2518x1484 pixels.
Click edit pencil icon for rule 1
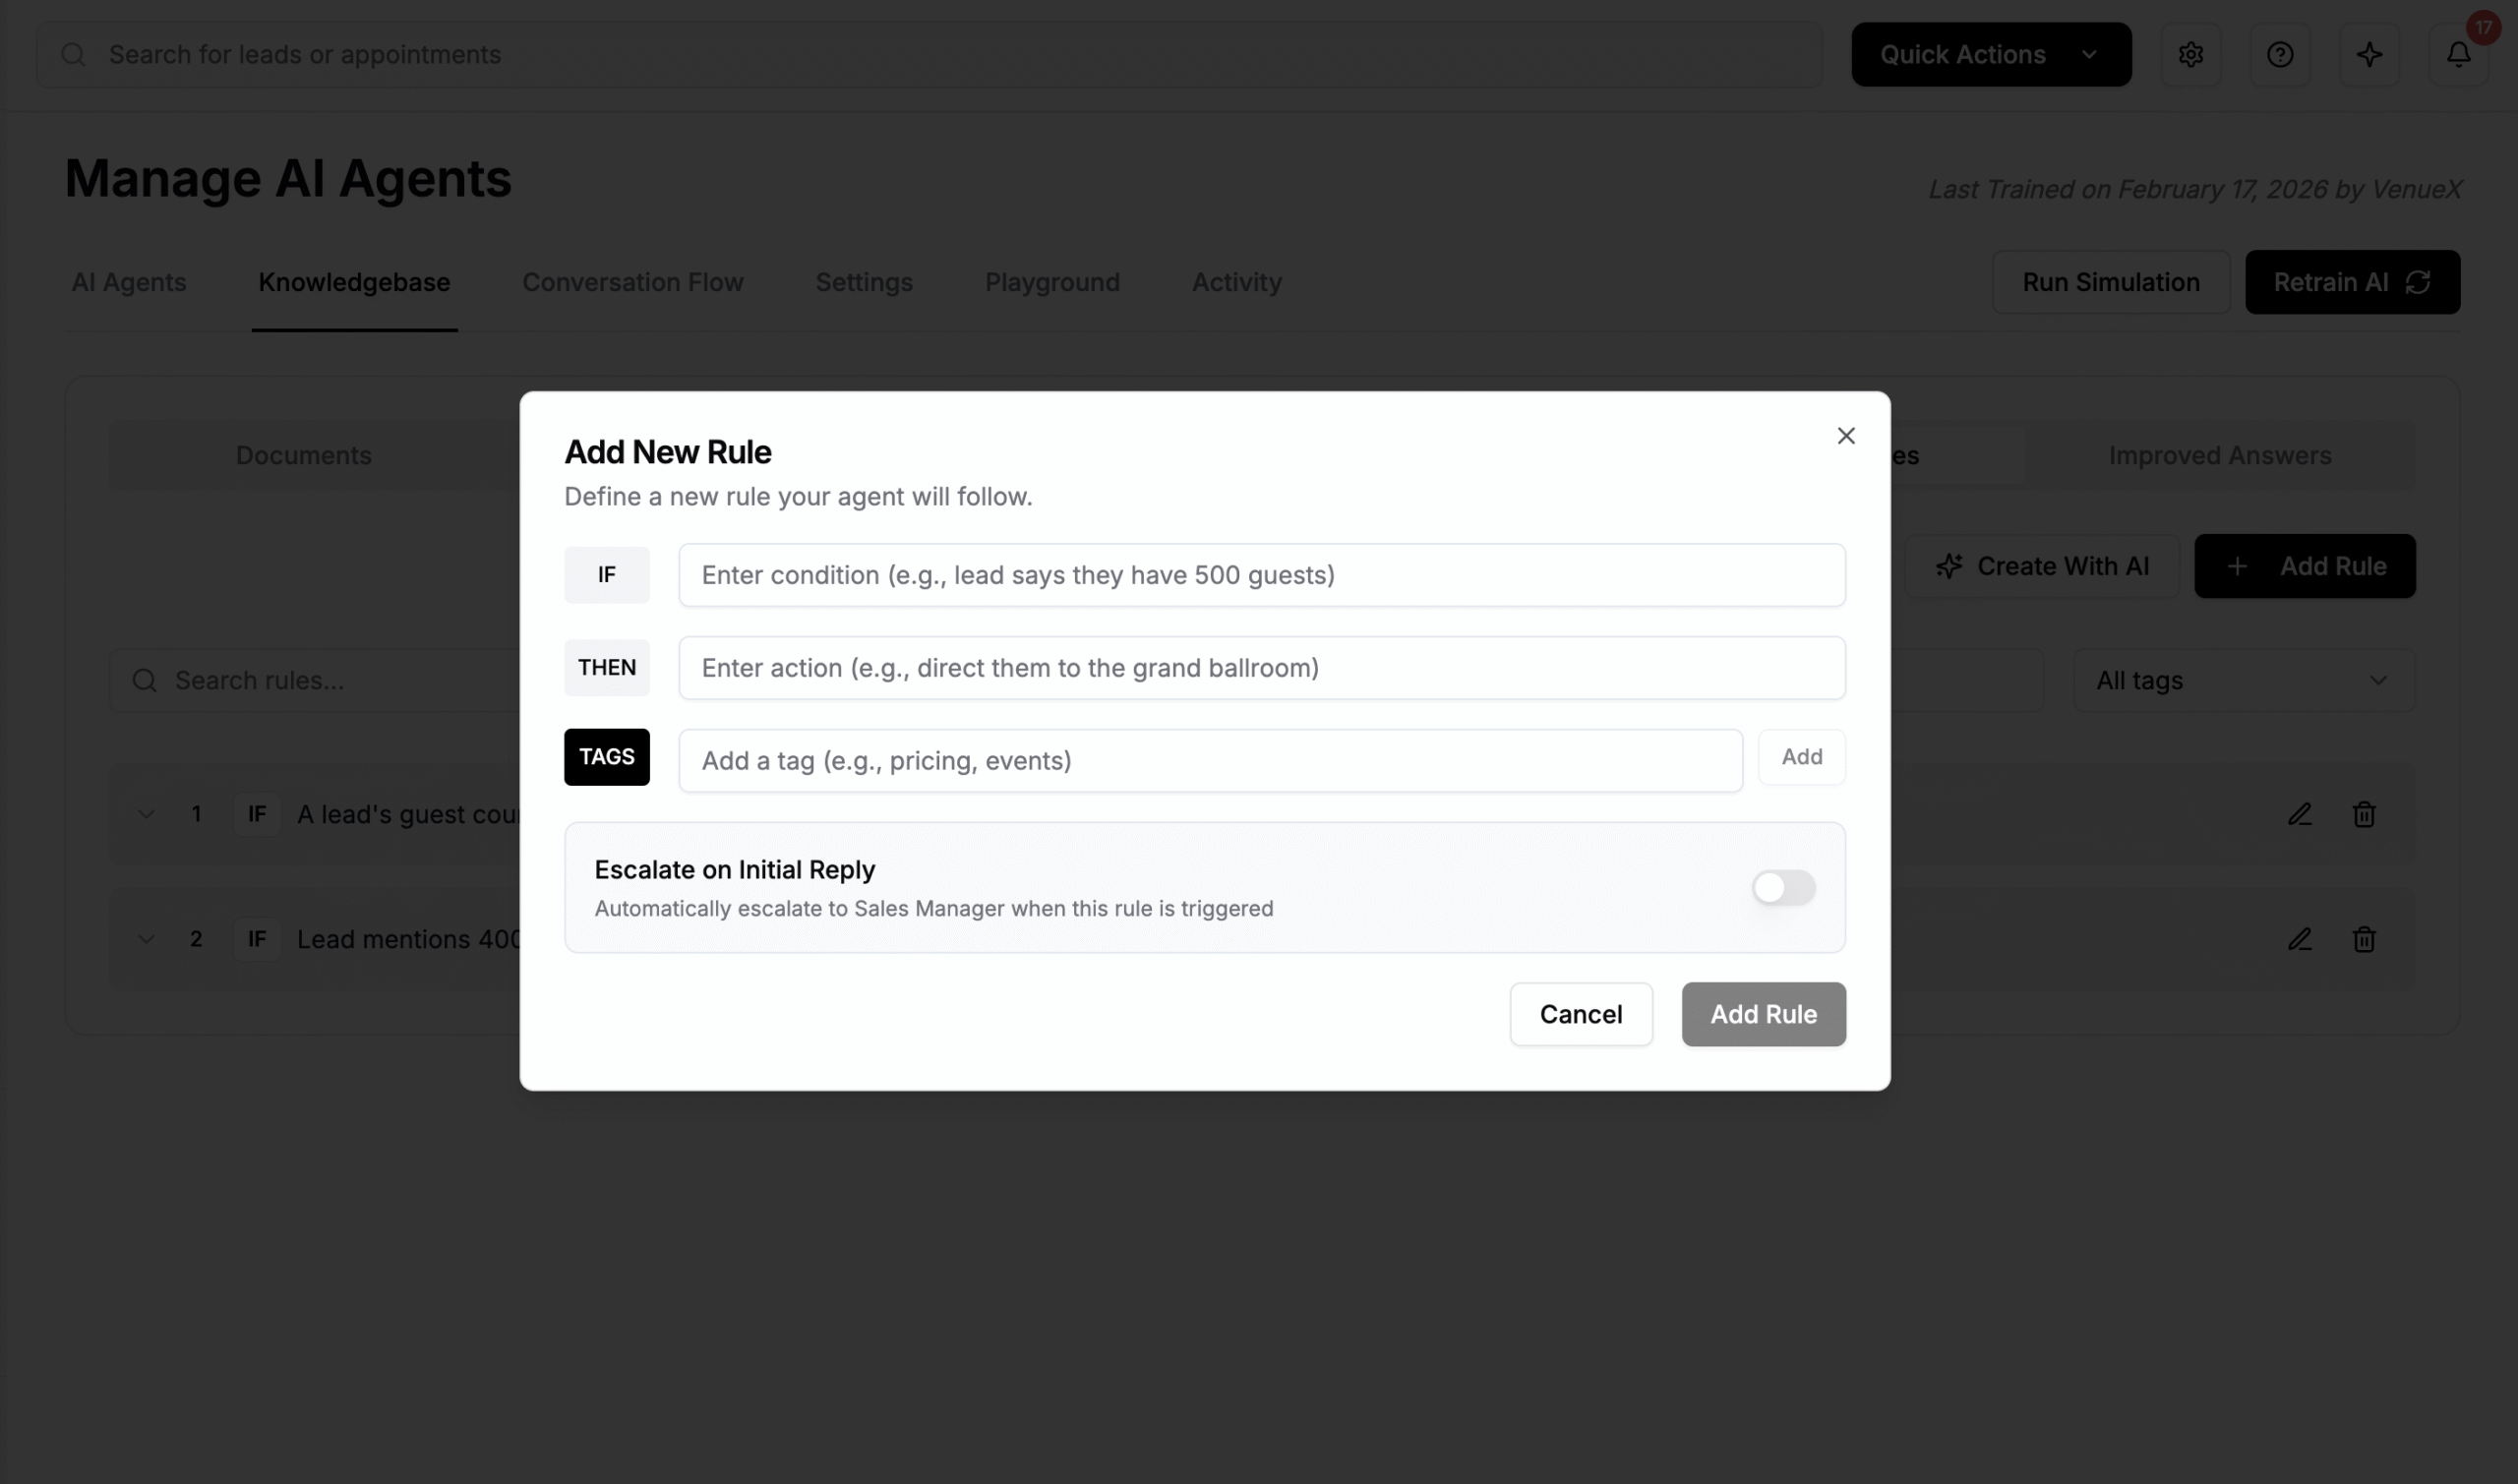[2299, 814]
